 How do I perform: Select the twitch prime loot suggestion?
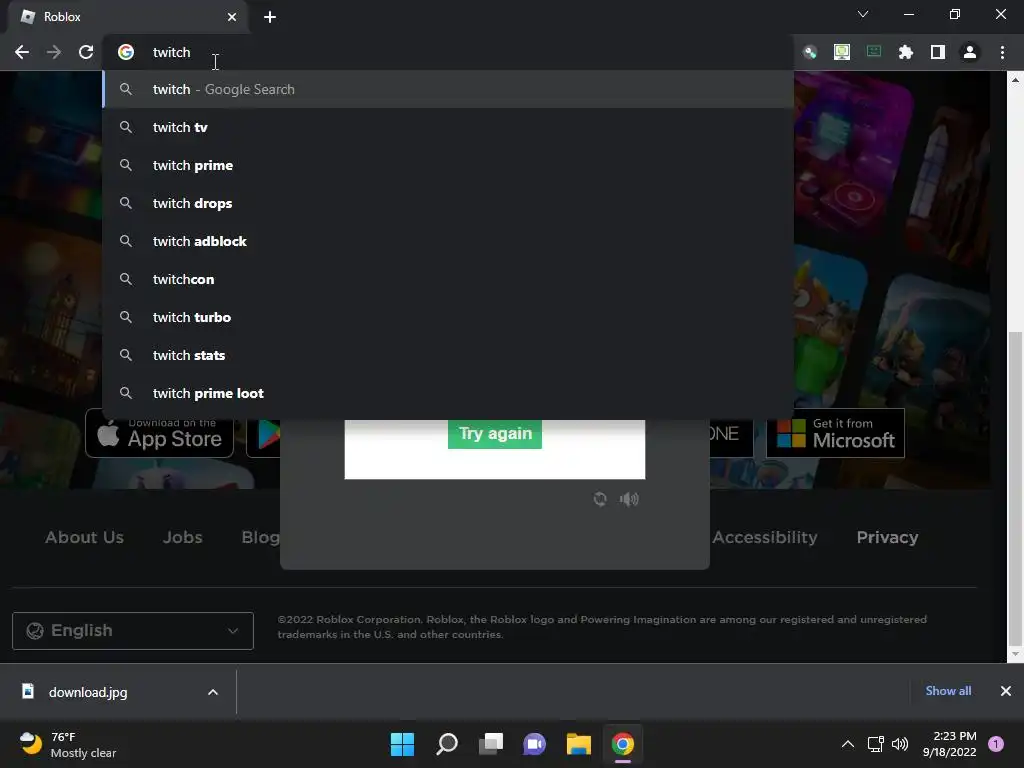[448, 392]
